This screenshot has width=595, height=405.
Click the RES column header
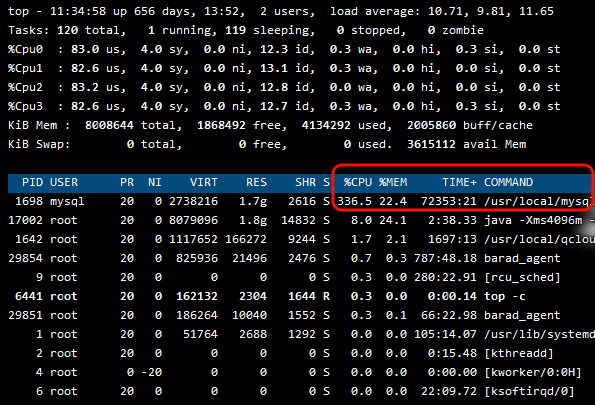(x=256, y=183)
